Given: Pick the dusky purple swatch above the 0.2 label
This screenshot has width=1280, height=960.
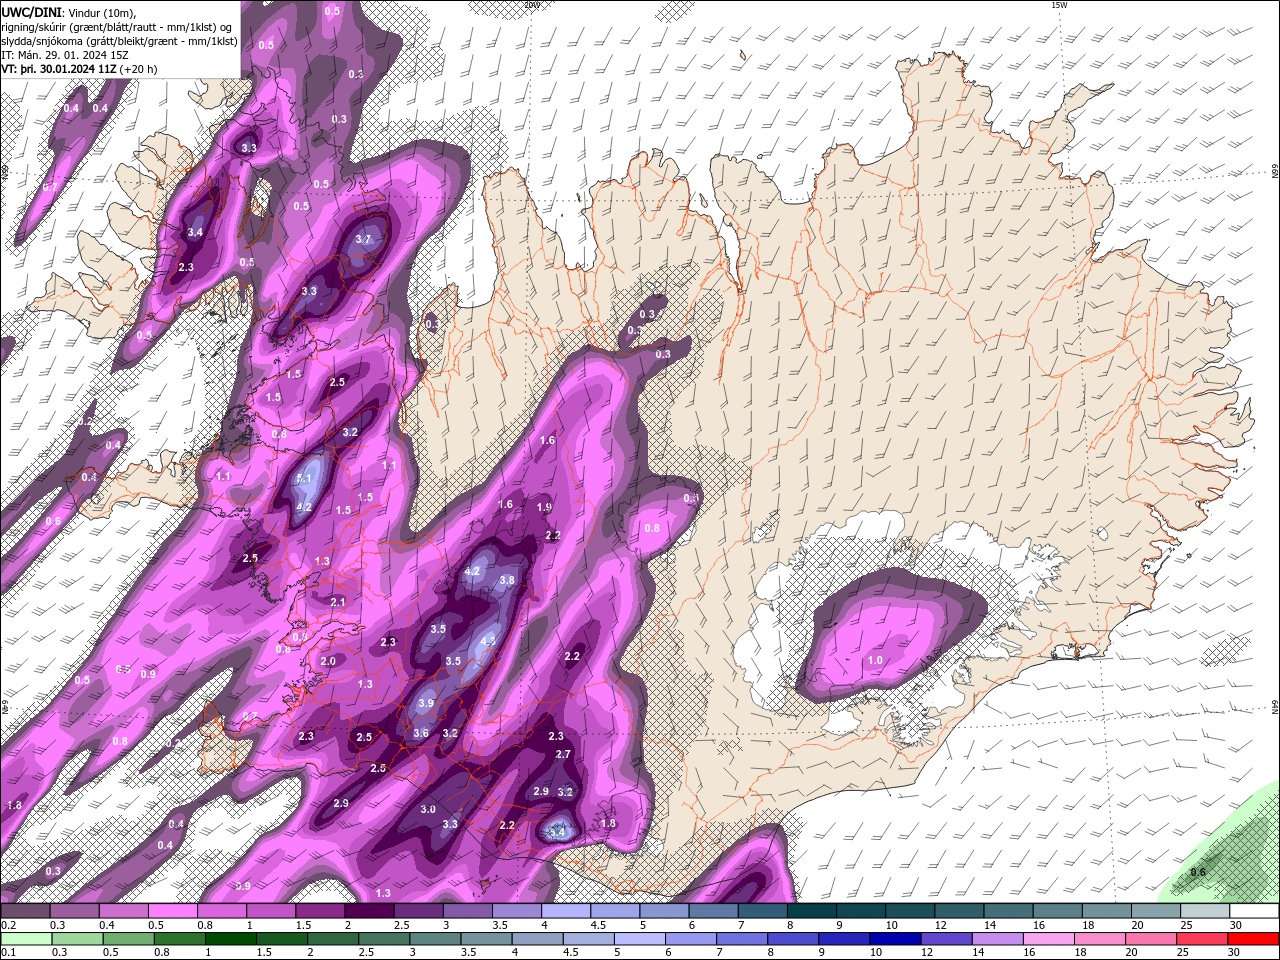Looking at the screenshot, I should (26, 911).
